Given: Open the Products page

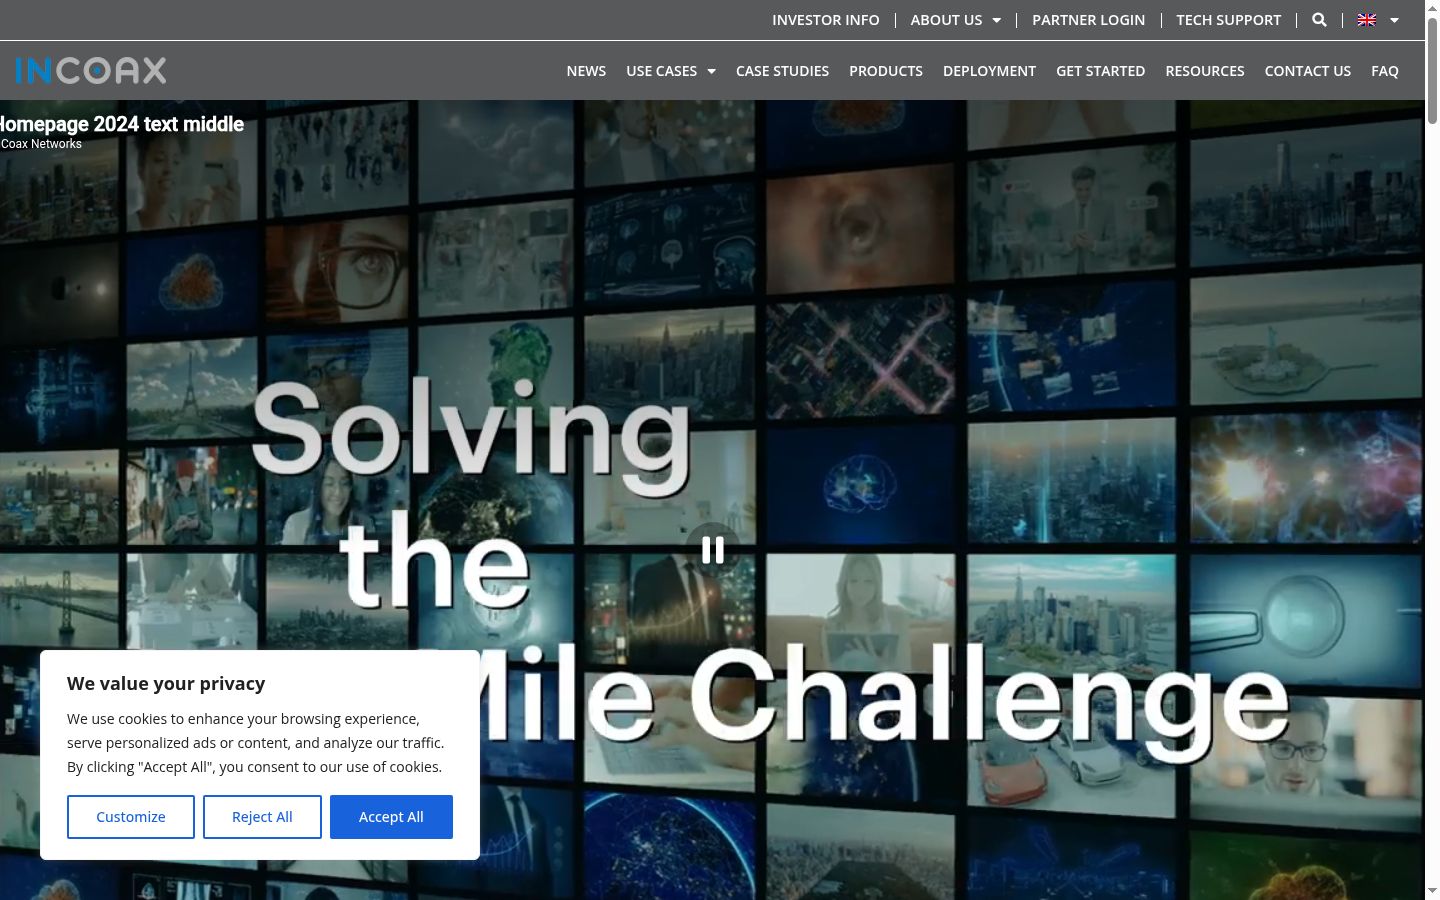Looking at the screenshot, I should [x=886, y=71].
